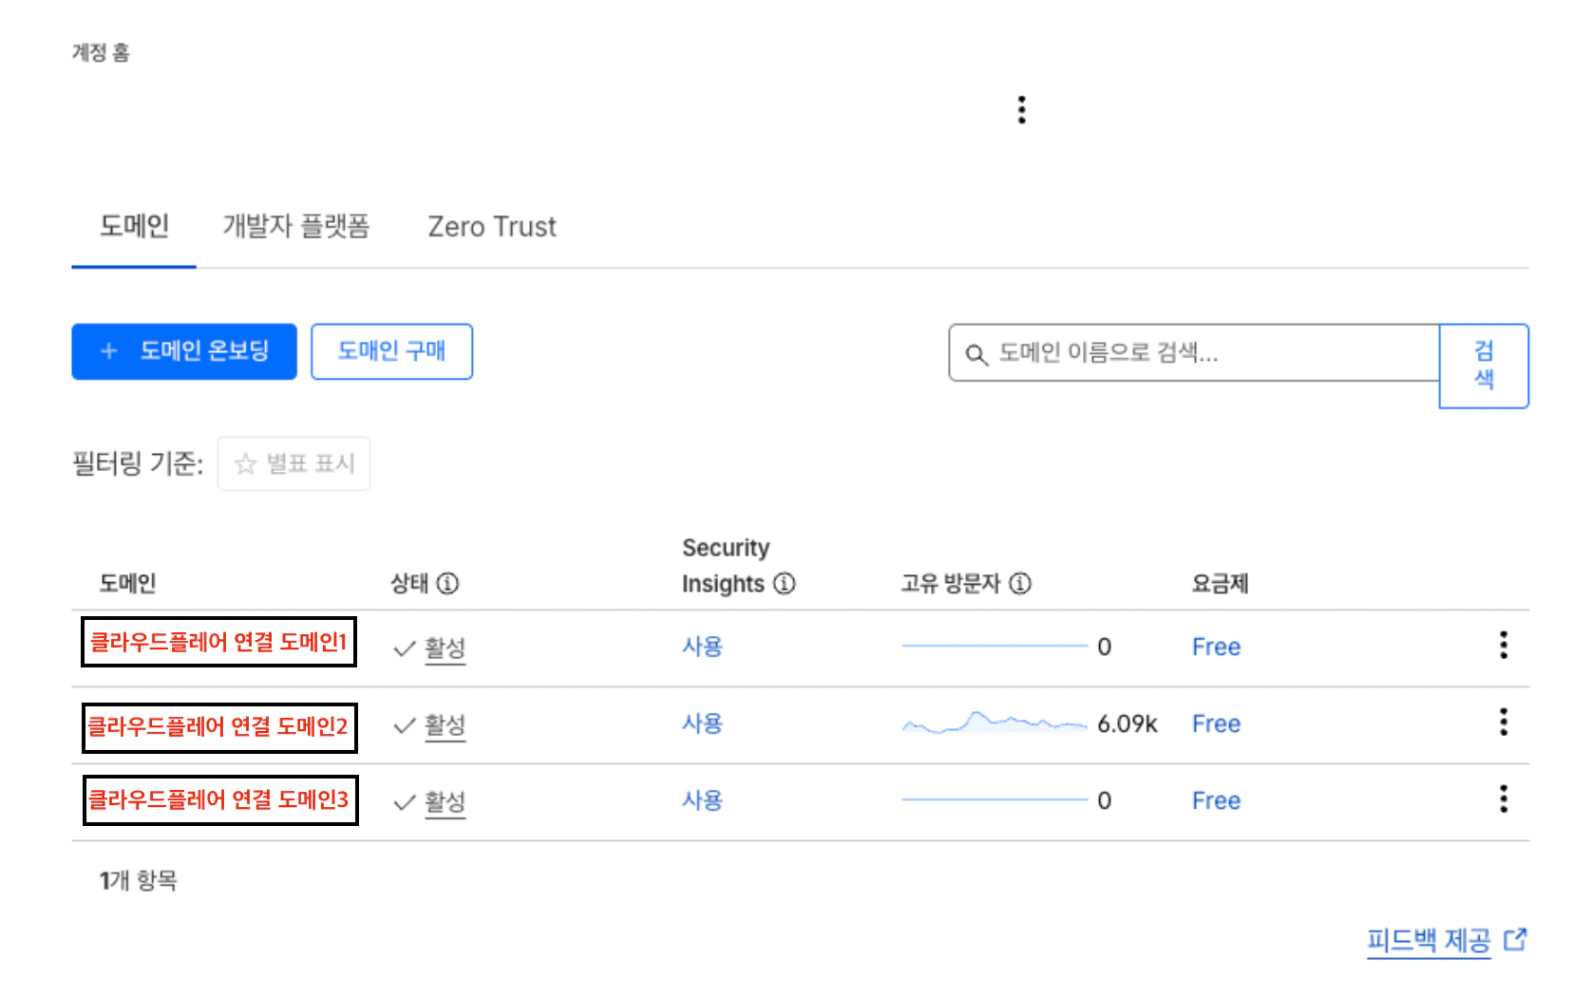Click the 피드백 제공 feedback link
The height and width of the screenshot is (995, 1573).
(x=1428, y=940)
